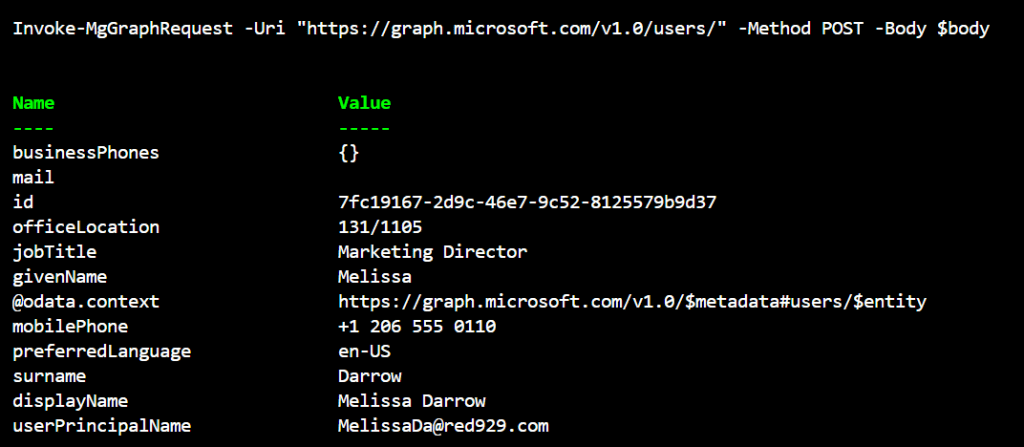The width and height of the screenshot is (1024, 447).
Task: Click the MelissaDa@red929.com user principal name
Action: (443, 426)
